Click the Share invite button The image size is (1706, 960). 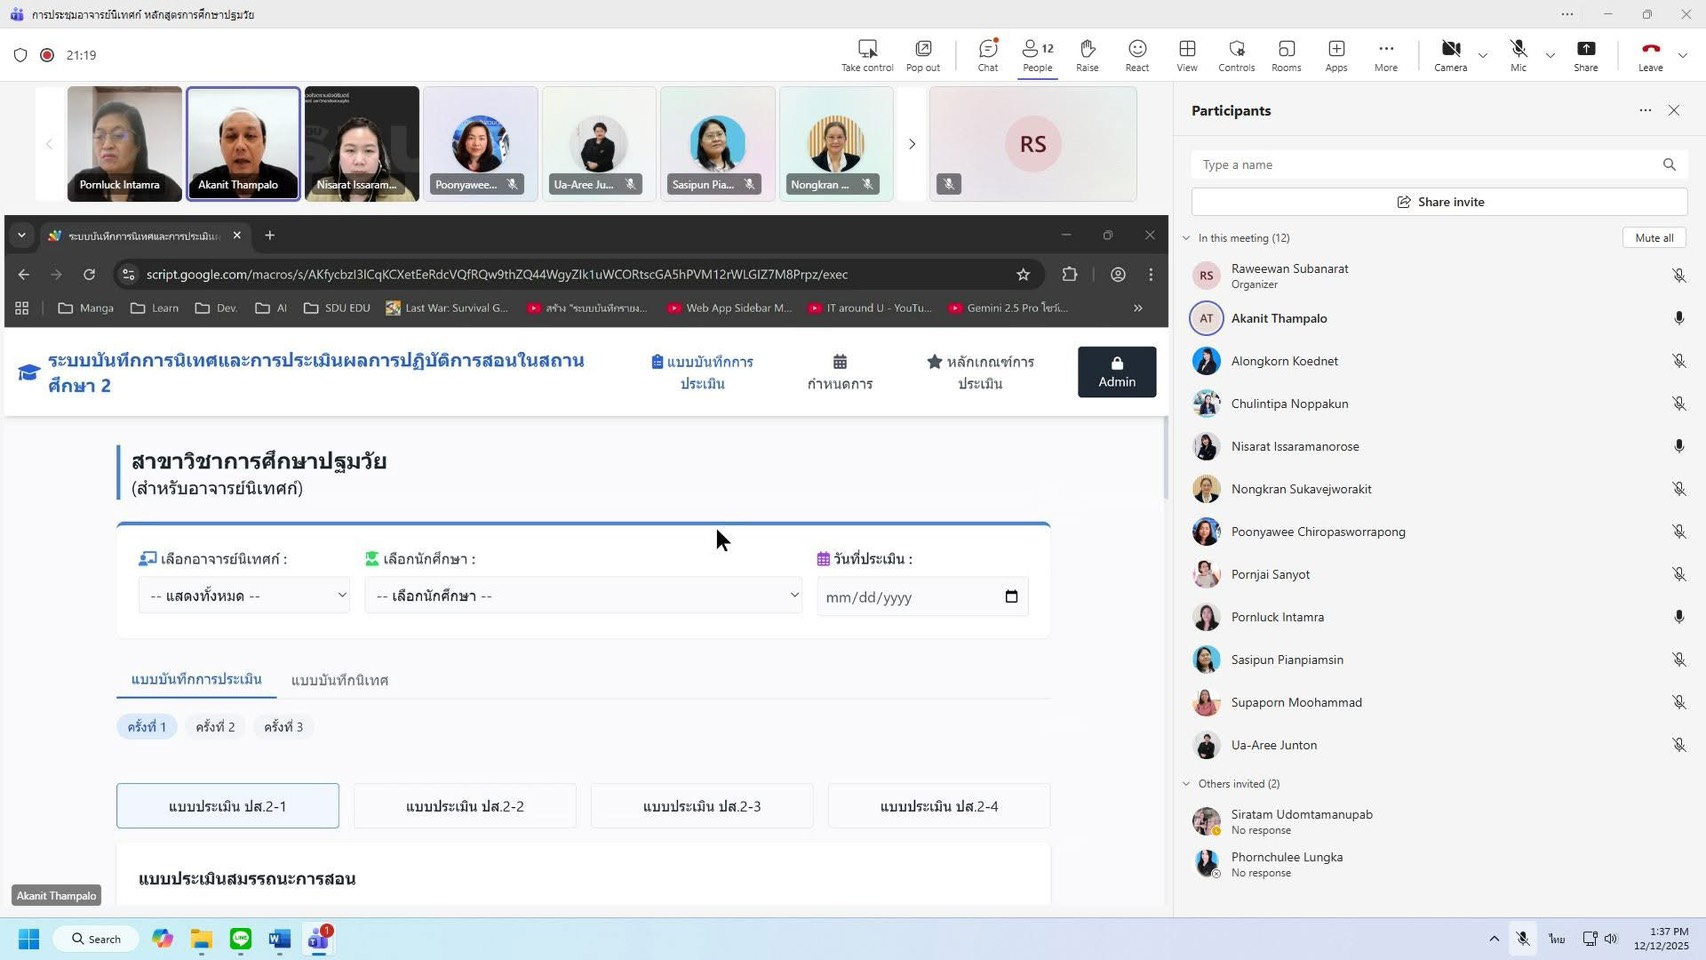pyautogui.click(x=1439, y=202)
